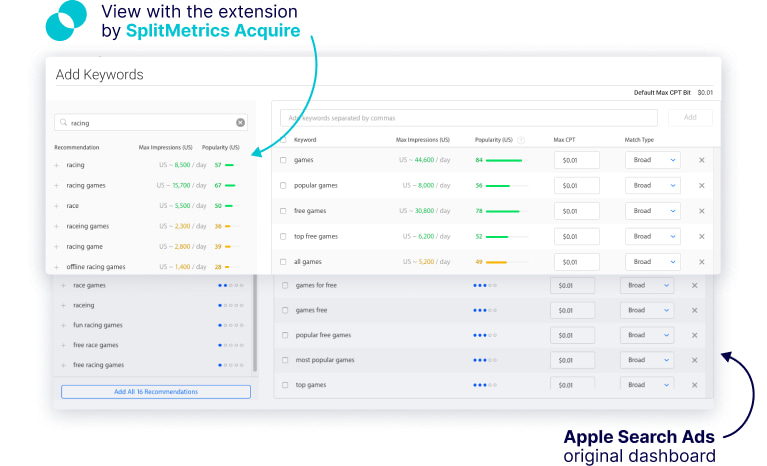
Task: Add free race games plus icon
Action: point(63,345)
